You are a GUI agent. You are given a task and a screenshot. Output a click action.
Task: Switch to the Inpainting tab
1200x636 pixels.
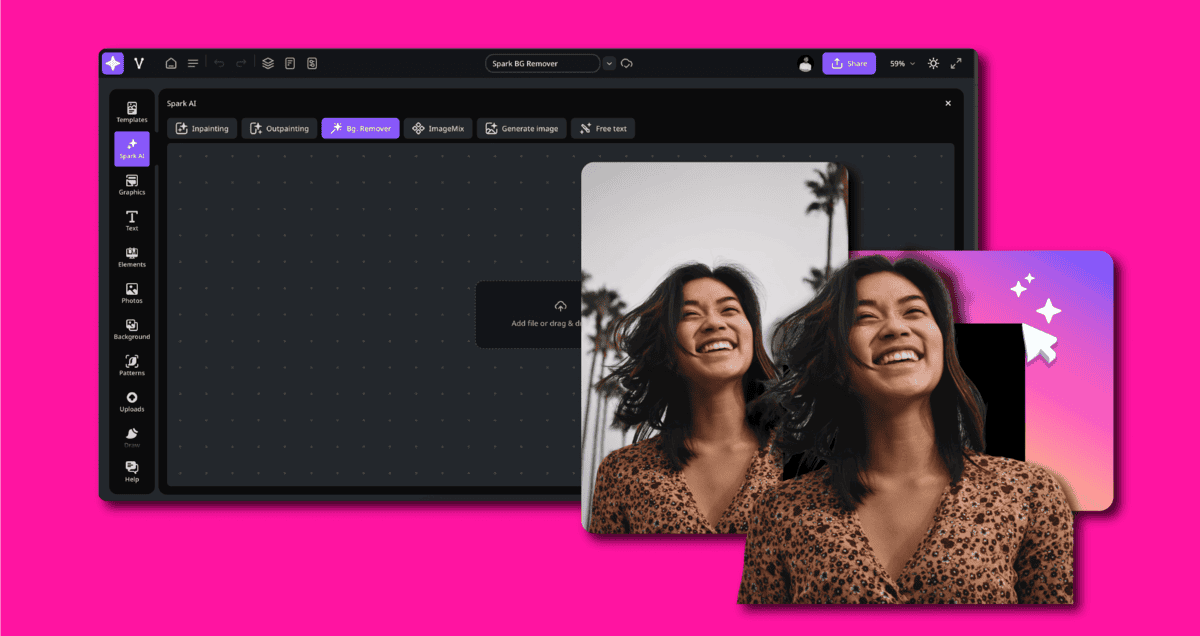202,129
